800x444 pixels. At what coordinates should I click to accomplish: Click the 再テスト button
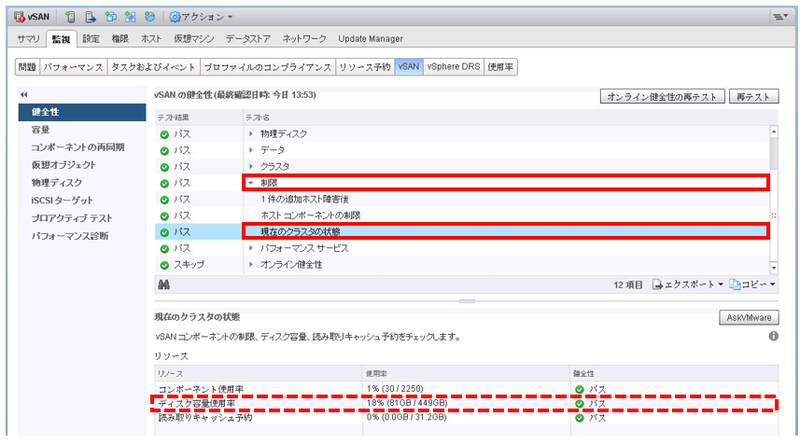click(x=753, y=96)
